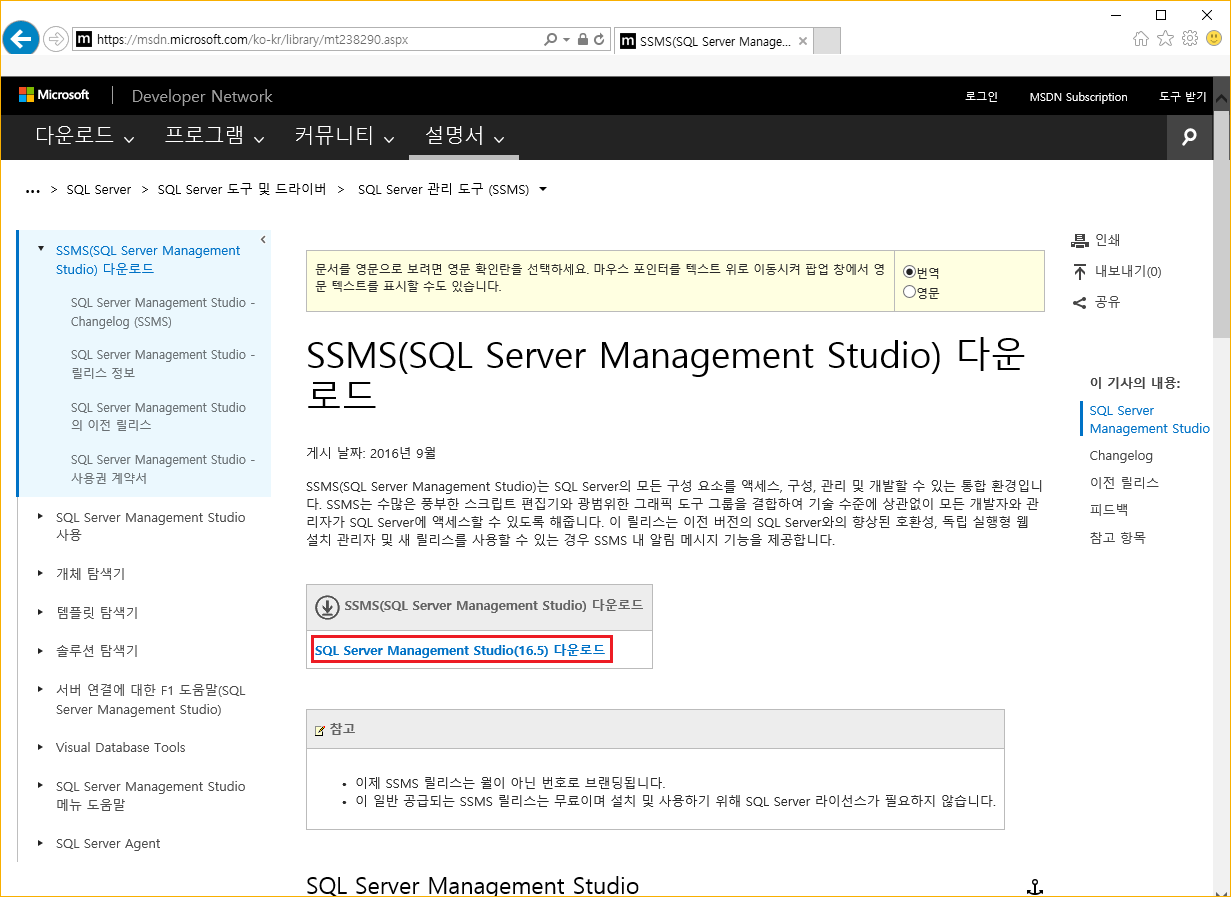Expand the breadcrumb ellipsis
Screen dimensions: 1231x897
click(33, 190)
